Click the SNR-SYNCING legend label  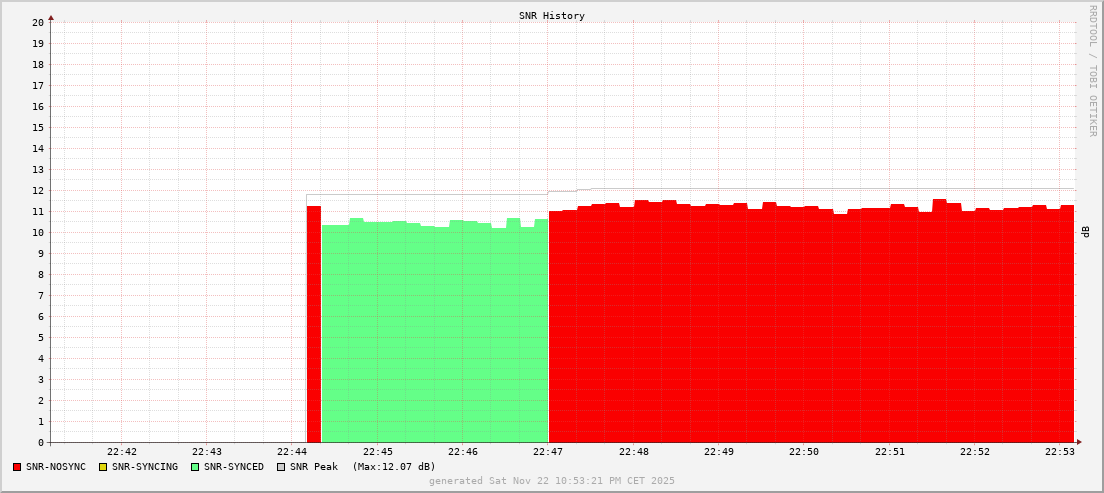[145, 467]
